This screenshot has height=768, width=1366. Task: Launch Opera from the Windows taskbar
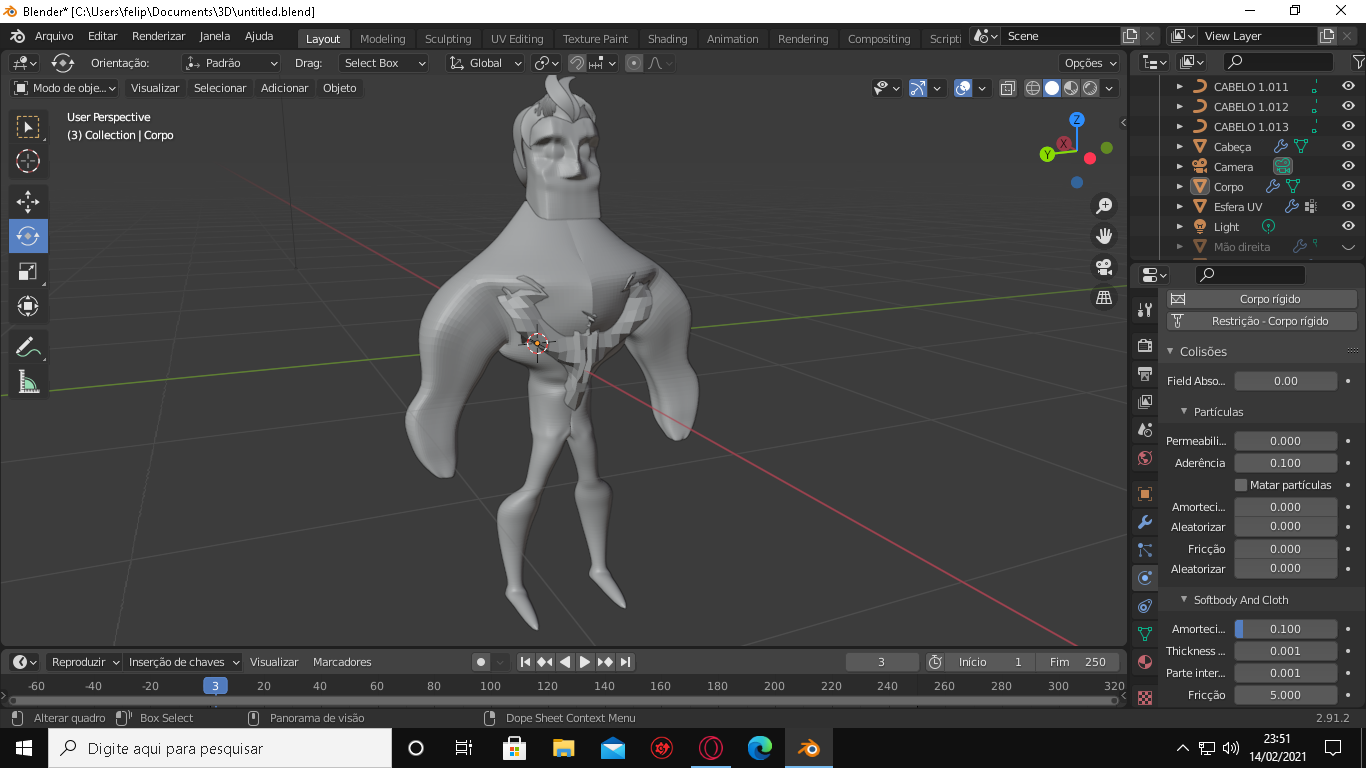click(711, 748)
